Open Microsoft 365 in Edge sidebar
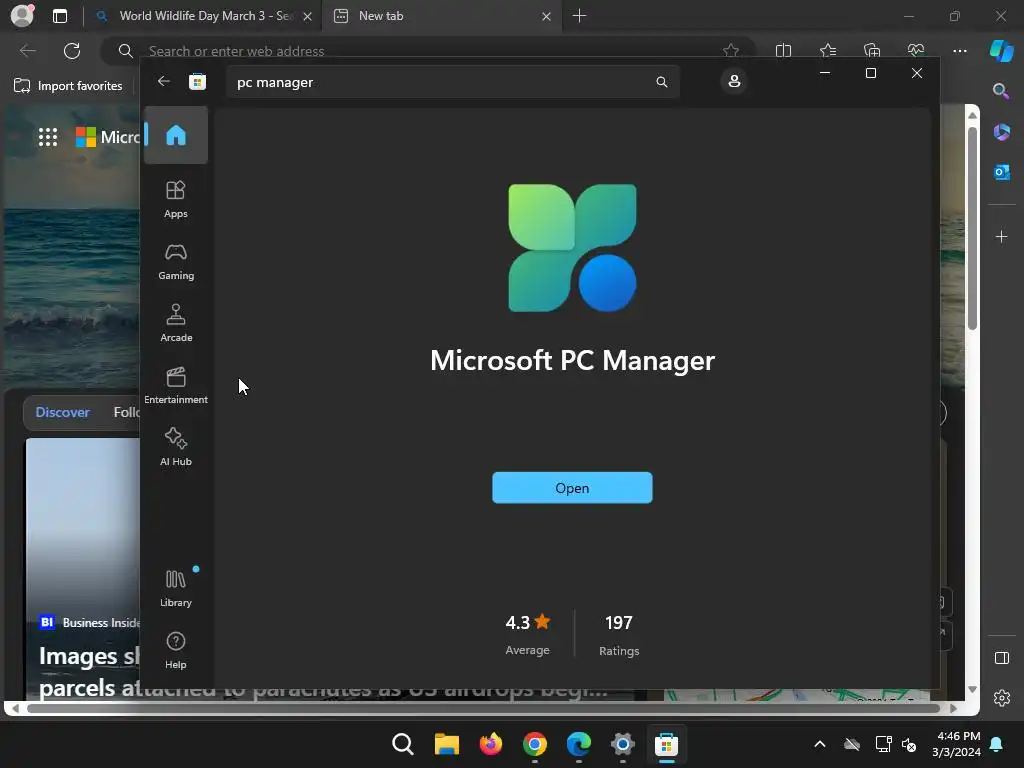 click(1001, 132)
